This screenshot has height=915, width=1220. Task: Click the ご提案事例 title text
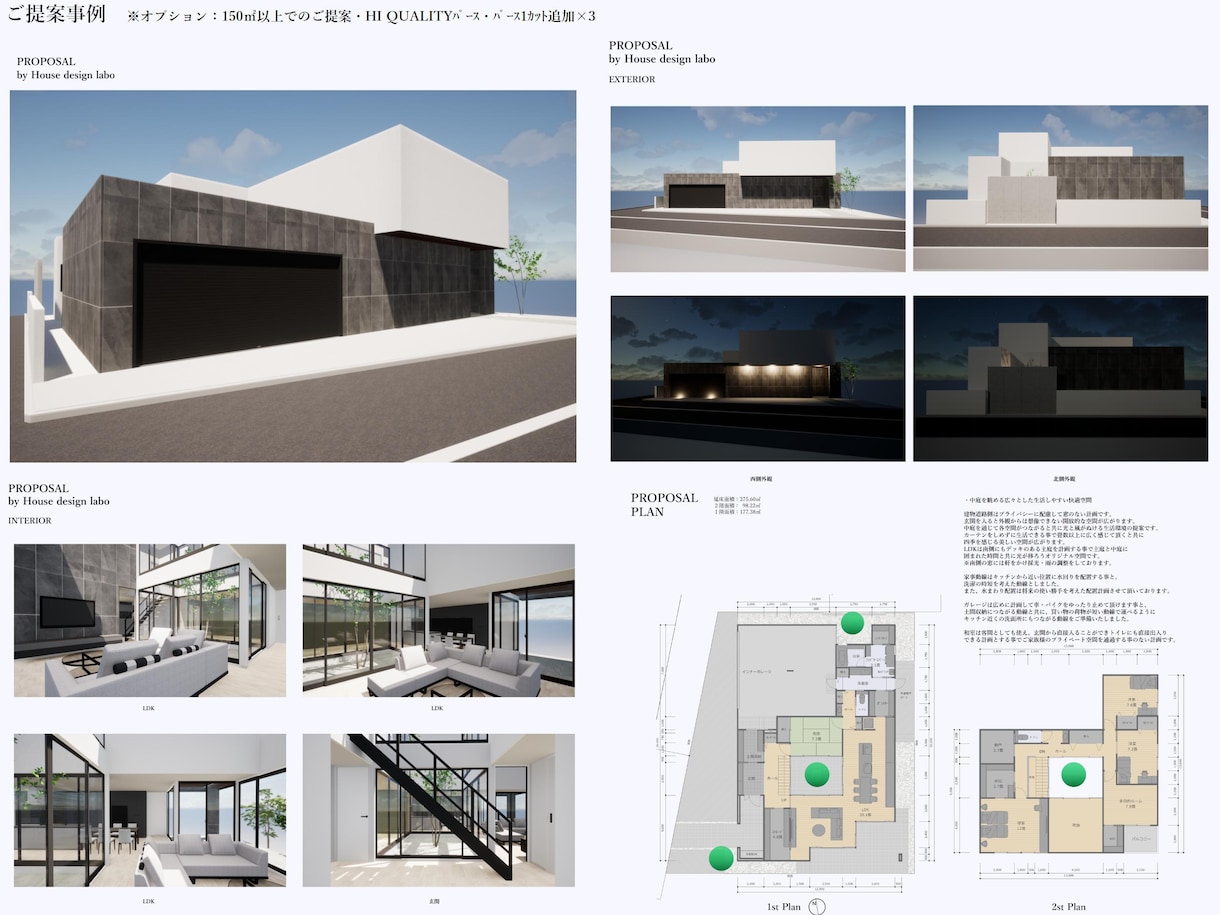click(56, 15)
